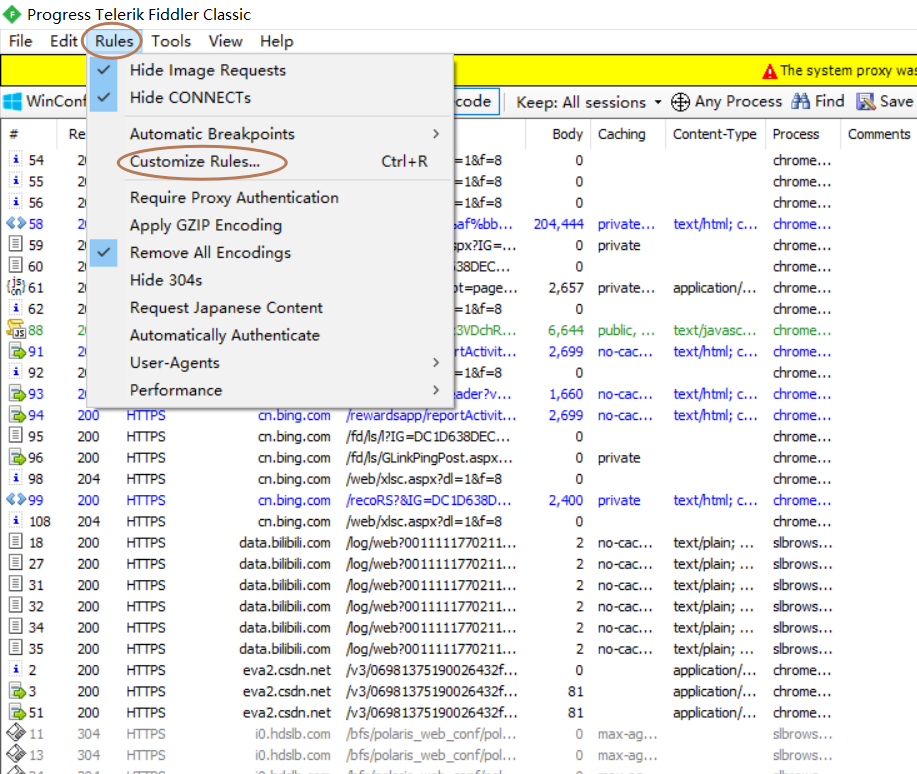
Task: Click the arrows icon of session 99
Action: tap(16, 499)
